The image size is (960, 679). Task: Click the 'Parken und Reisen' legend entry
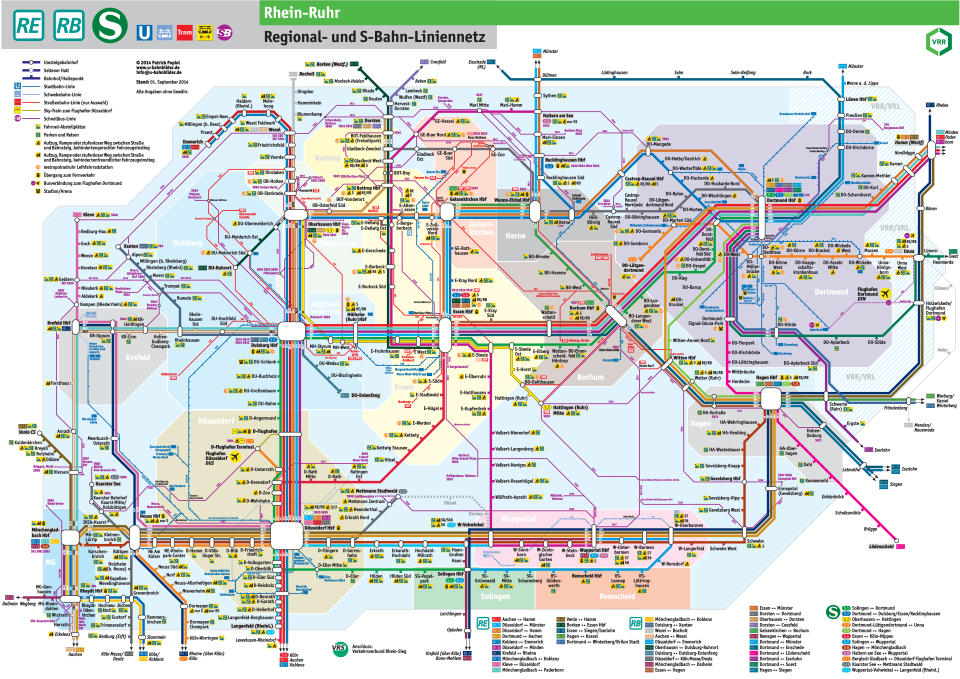[61, 135]
